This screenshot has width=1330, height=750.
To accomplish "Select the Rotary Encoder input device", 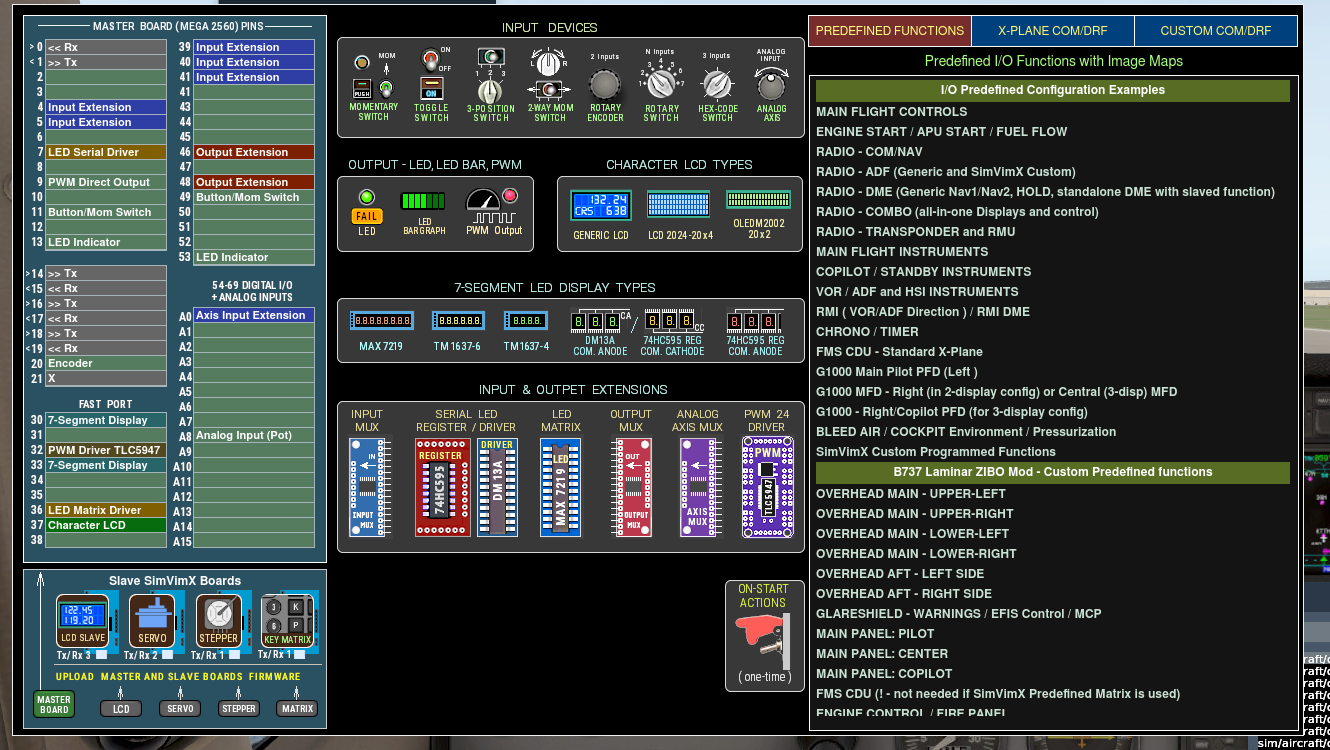I will tap(604, 84).
